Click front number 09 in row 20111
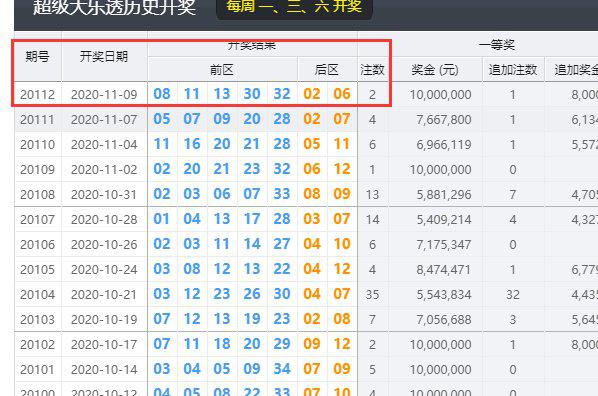Image resolution: width=598 pixels, height=396 pixels. [222, 119]
